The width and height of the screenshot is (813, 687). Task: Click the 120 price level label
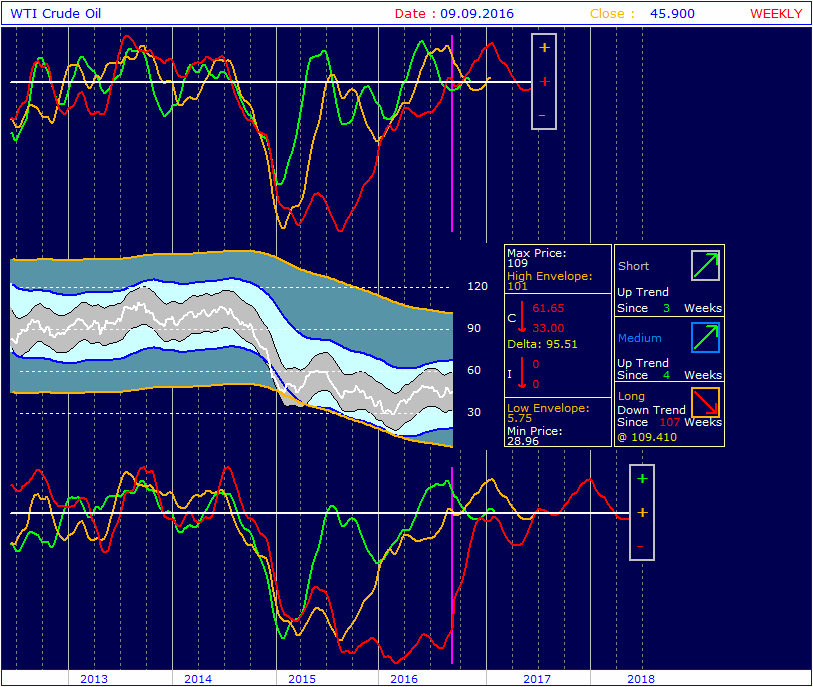click(478, 286)
